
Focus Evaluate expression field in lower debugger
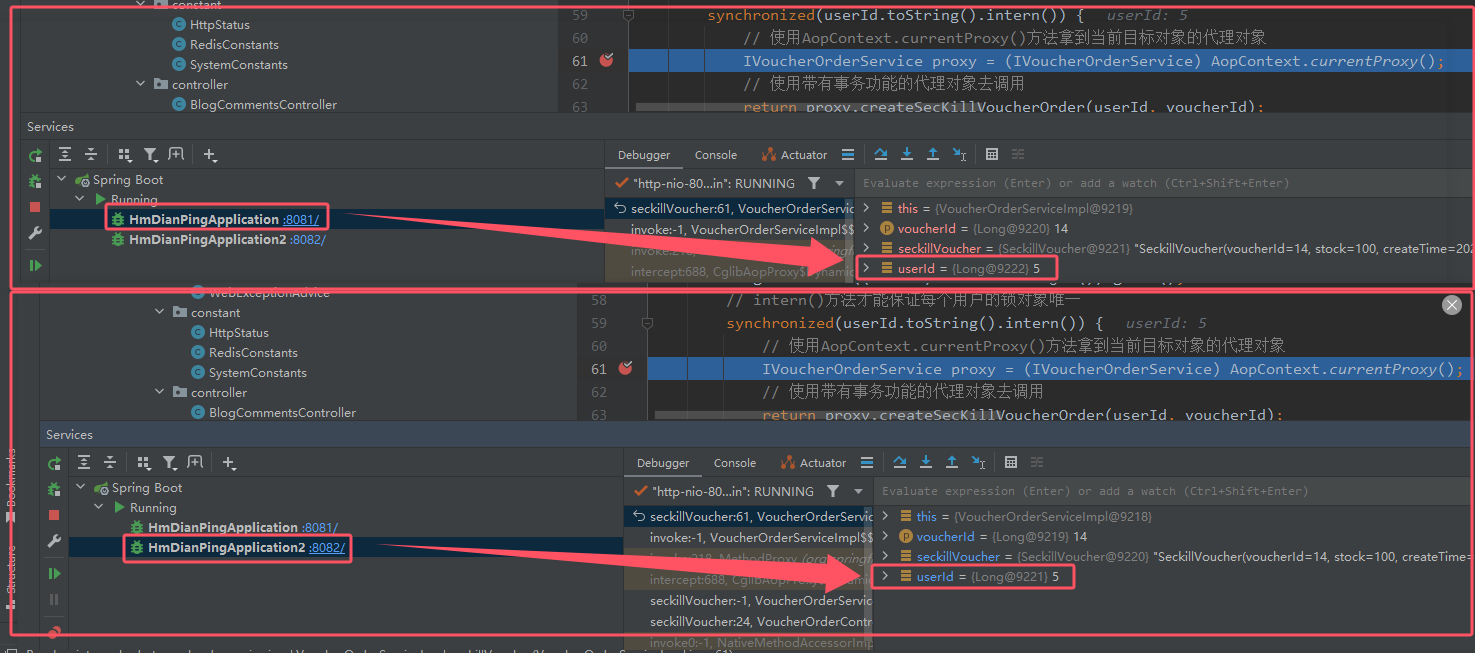[1175, 491]
